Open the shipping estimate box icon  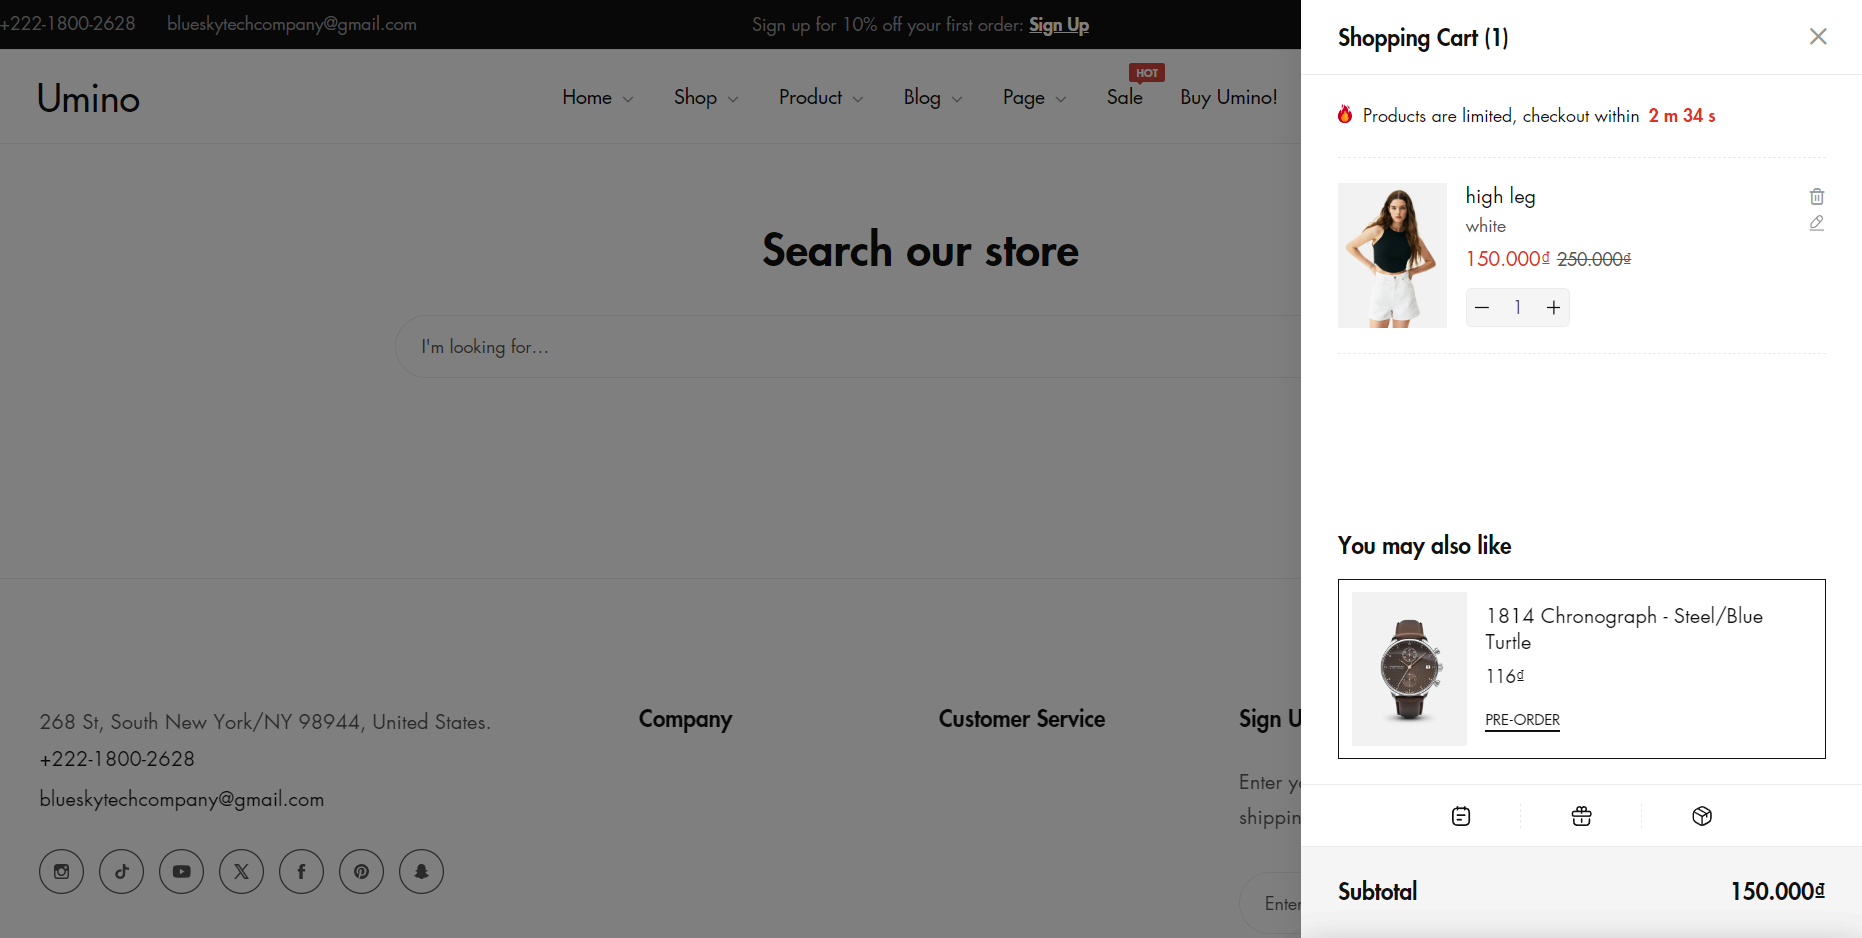[1701, 816]
